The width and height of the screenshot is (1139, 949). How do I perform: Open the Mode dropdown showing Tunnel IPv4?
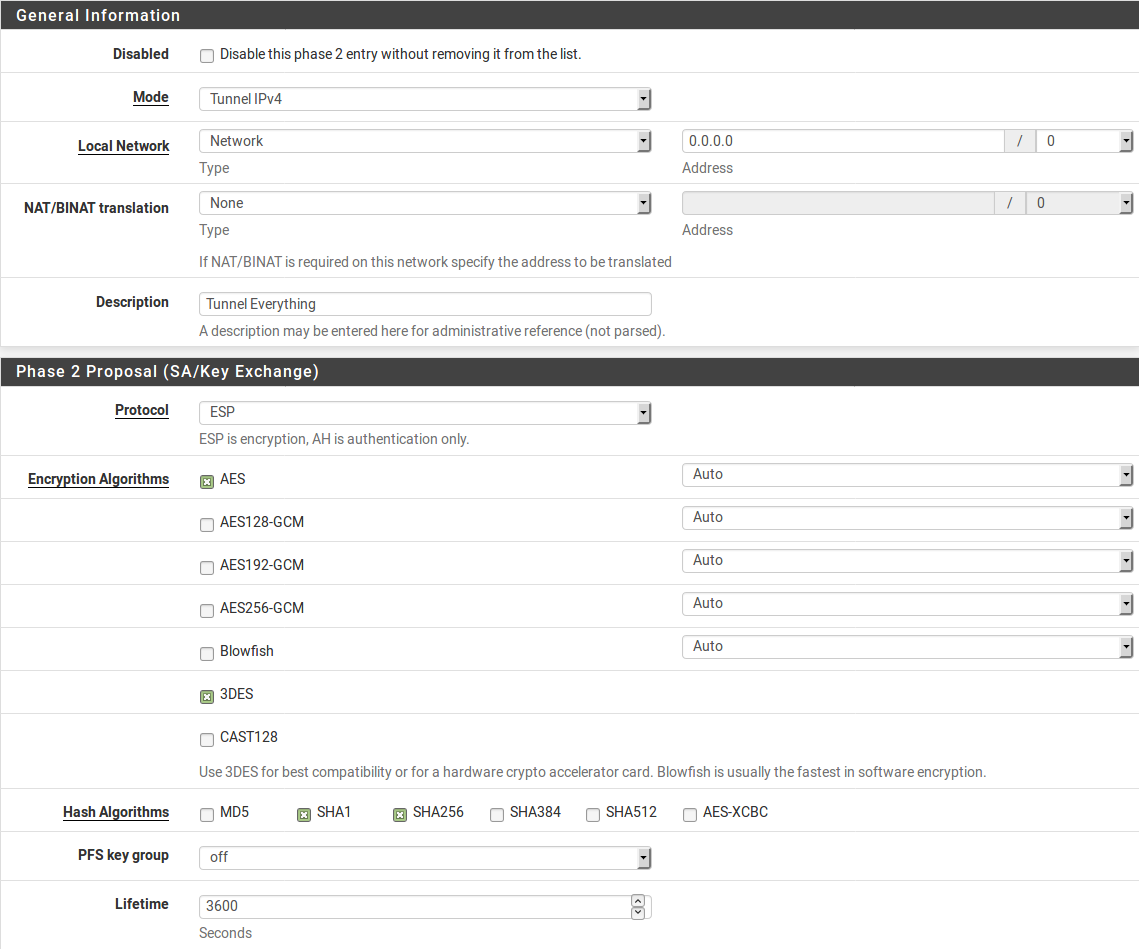(x=425, y=99)
